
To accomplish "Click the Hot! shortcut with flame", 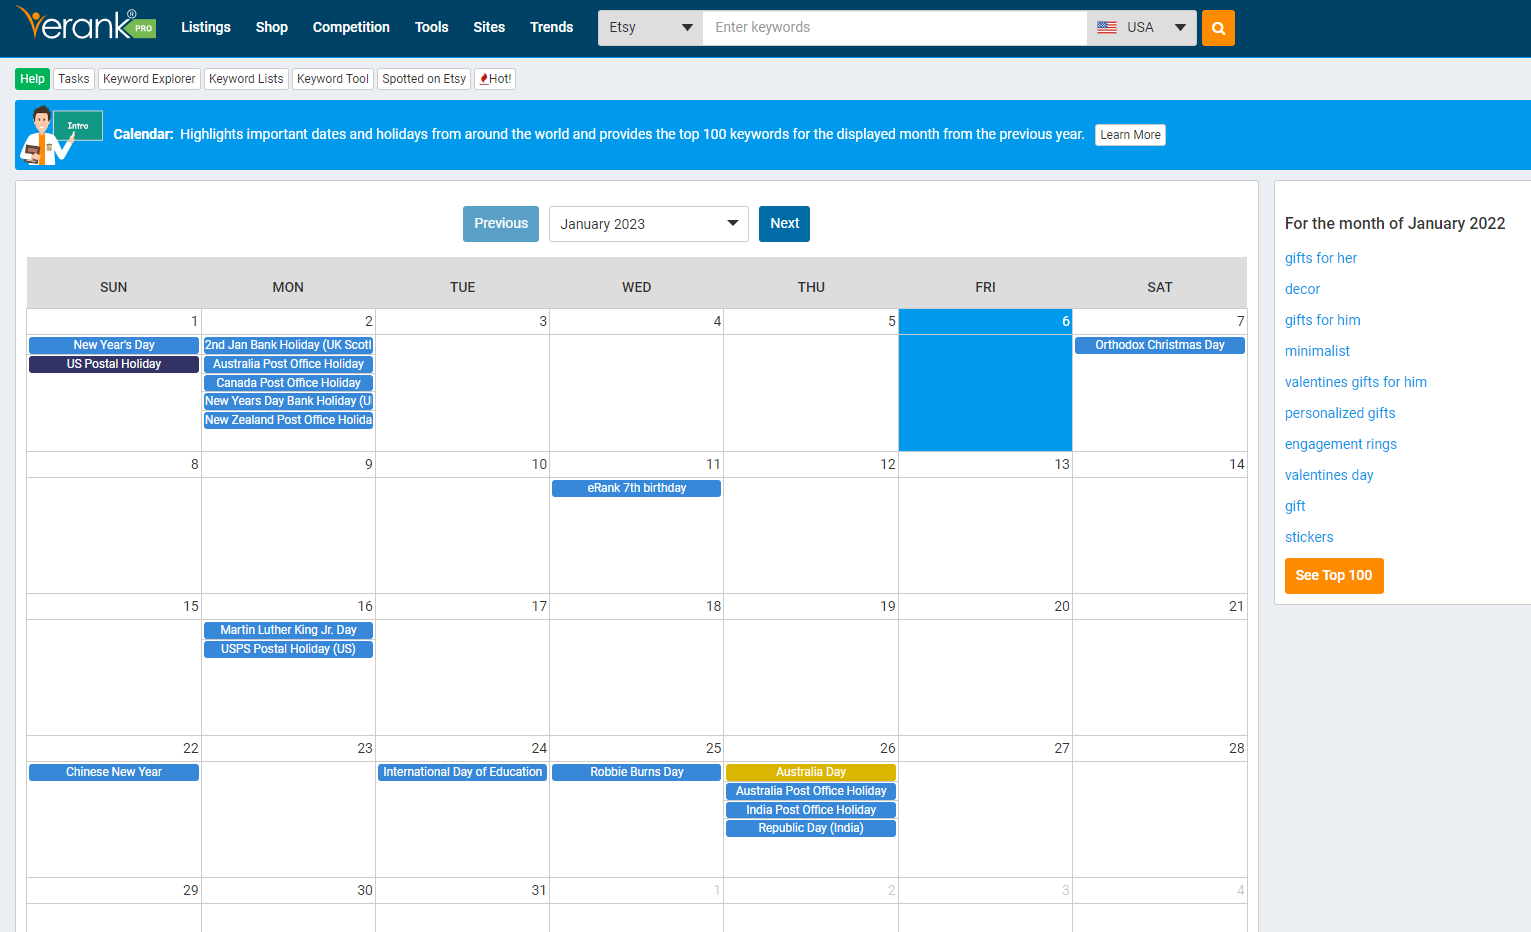I will 495,79.
